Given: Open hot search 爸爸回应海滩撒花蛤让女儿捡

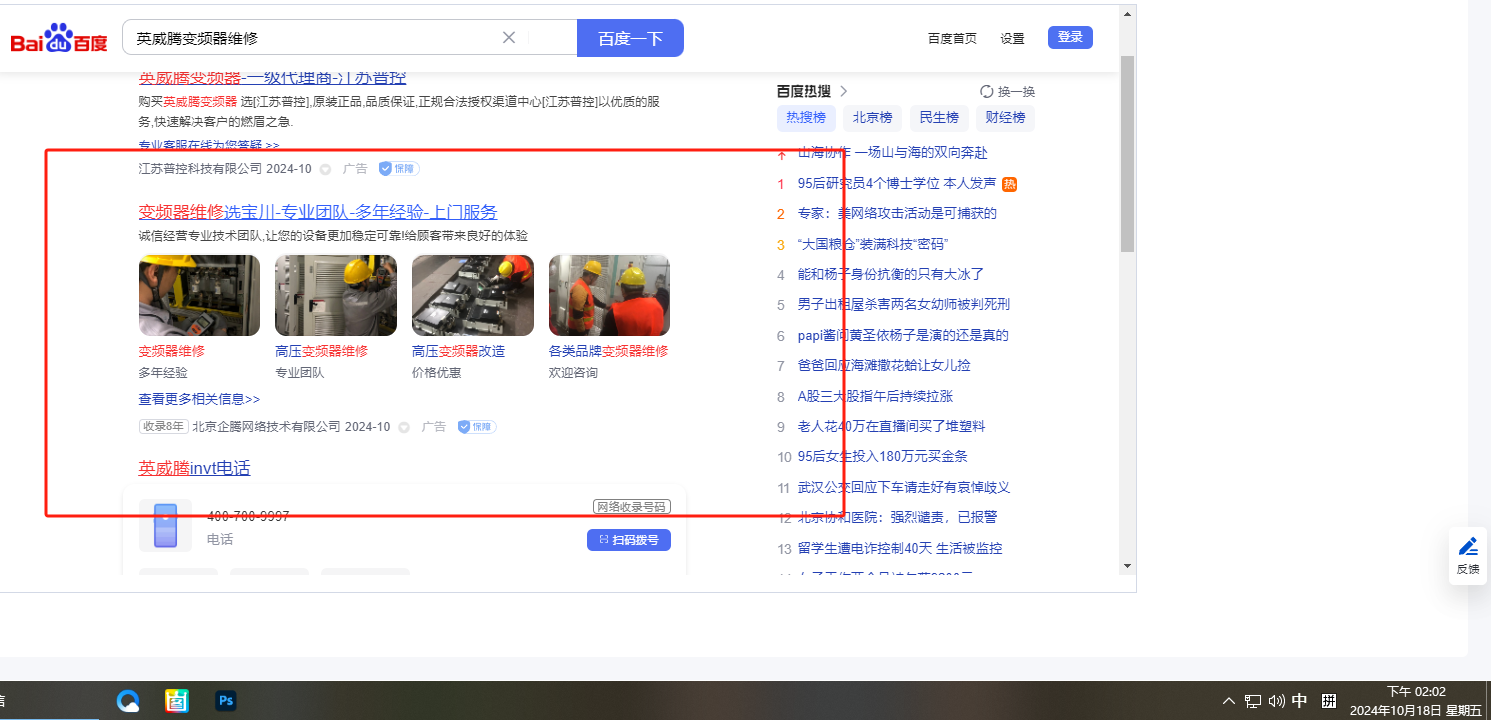Looking at the screenshot, I should tap(884, 365).
